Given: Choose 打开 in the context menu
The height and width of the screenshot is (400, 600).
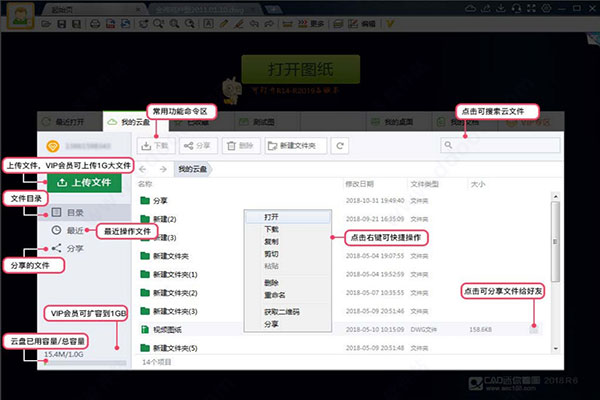Looking at the screenshot, I should click(288, 217).
